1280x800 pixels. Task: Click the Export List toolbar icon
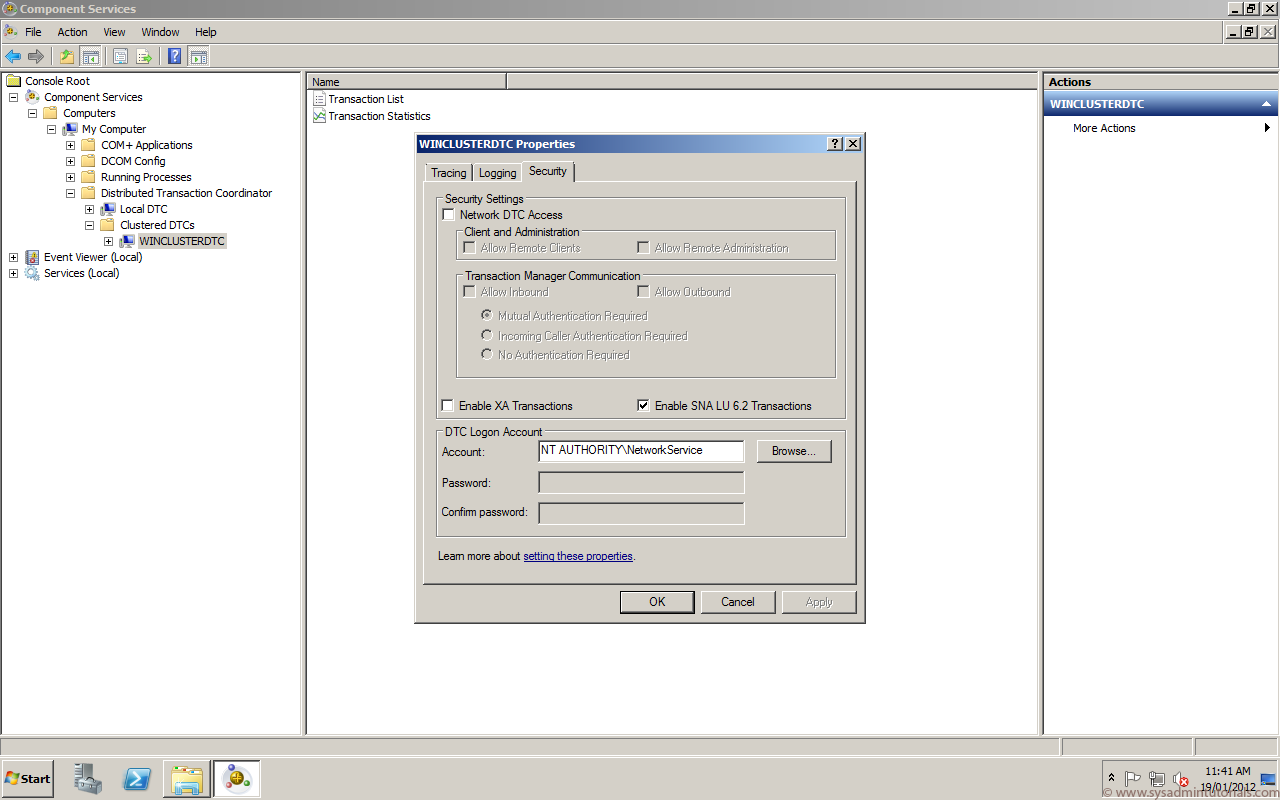[x=143, y=55]
